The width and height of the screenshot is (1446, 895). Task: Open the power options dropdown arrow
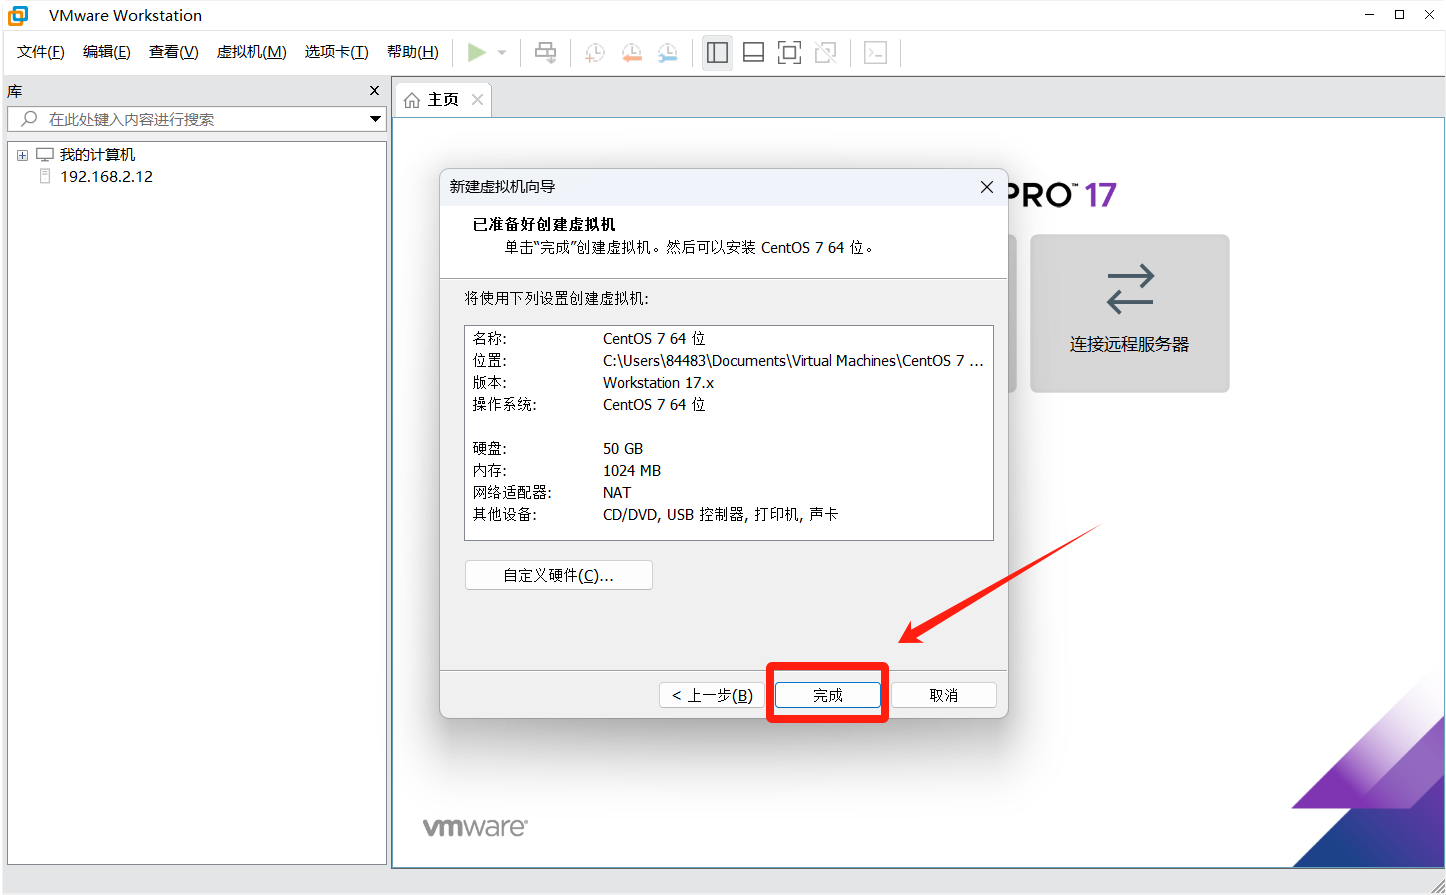(502, 53)
